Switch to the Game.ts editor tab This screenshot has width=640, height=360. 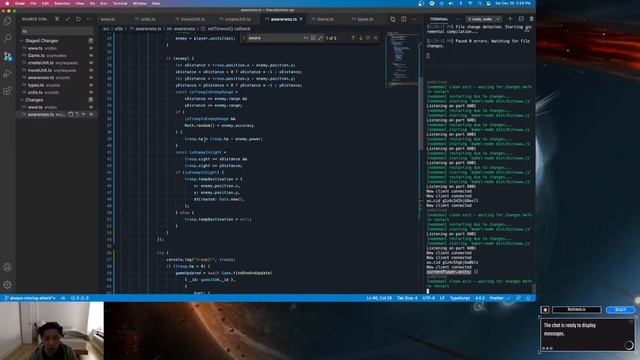(x=325, y=19)
